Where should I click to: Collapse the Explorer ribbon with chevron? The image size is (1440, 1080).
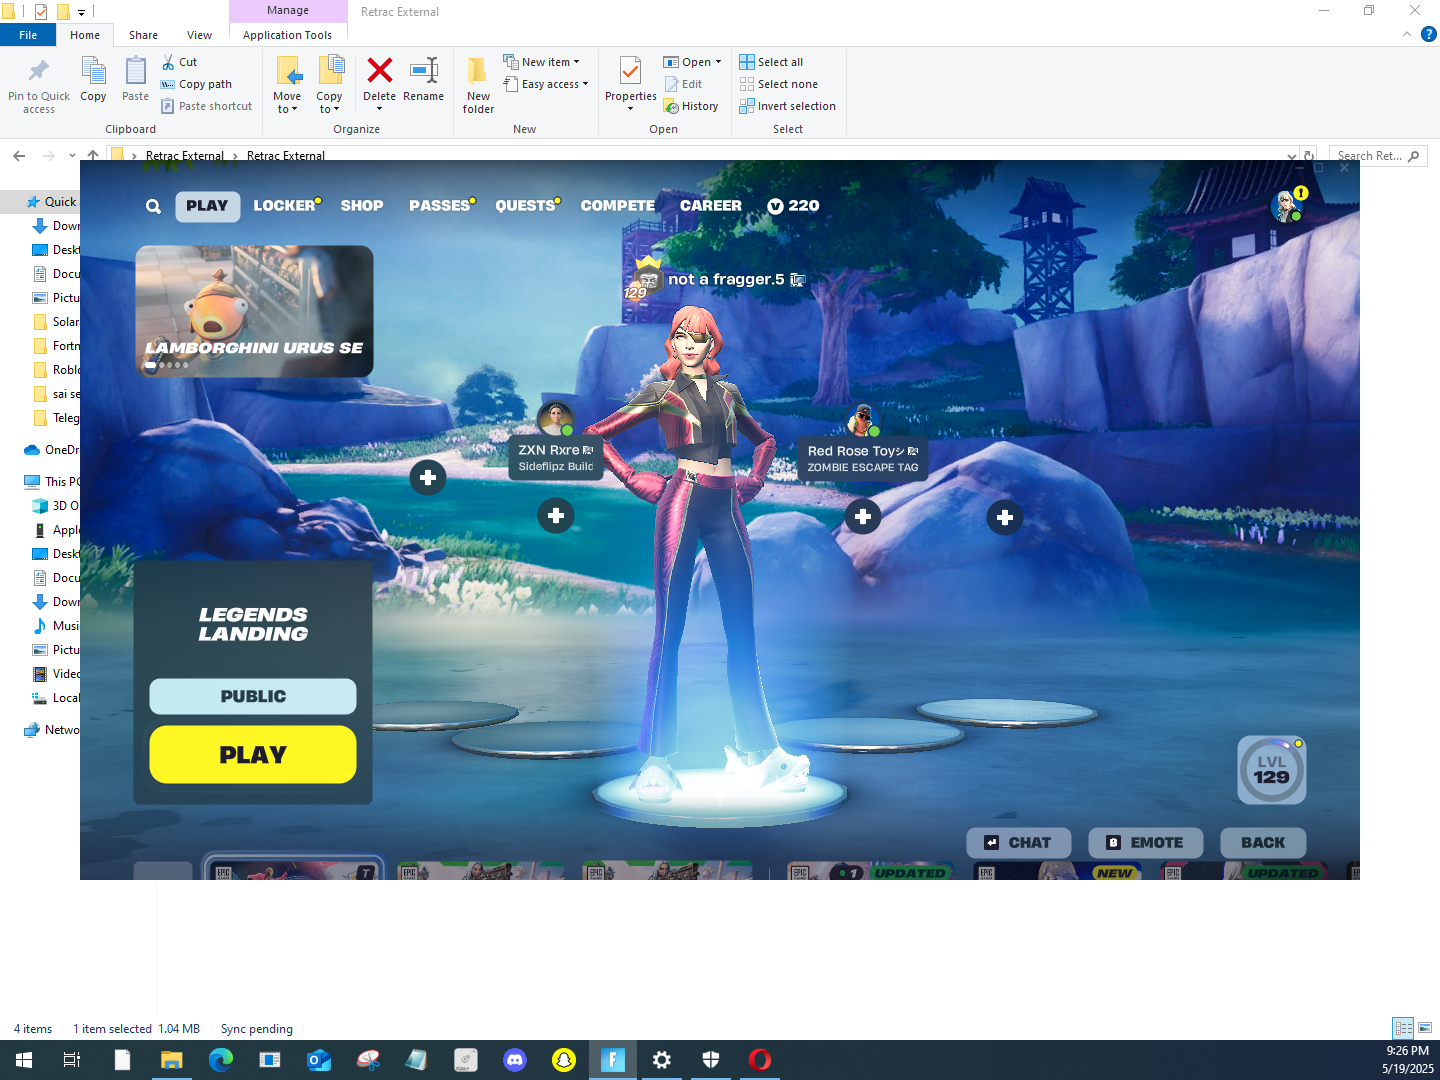click(x=1407, y=34)
